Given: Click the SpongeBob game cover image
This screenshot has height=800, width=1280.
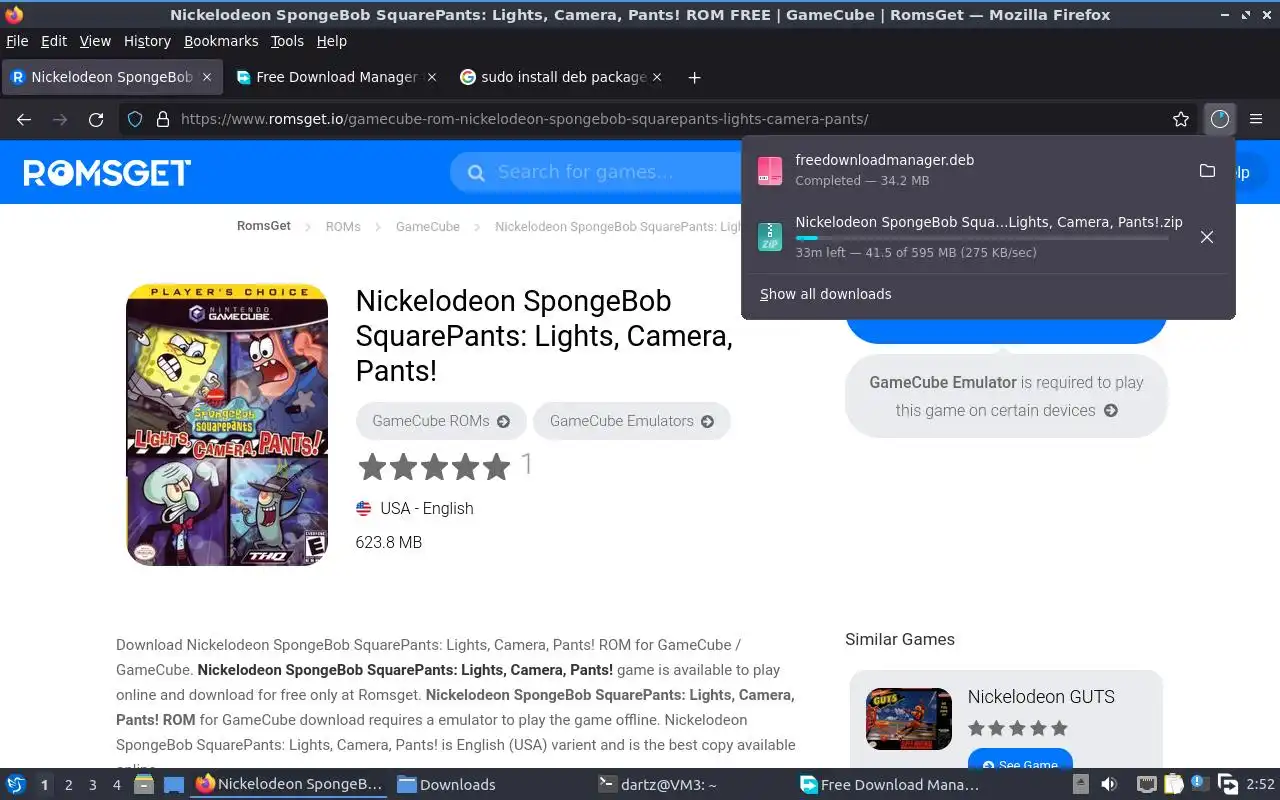Looking at the screenshot, I should coord(227,425).
